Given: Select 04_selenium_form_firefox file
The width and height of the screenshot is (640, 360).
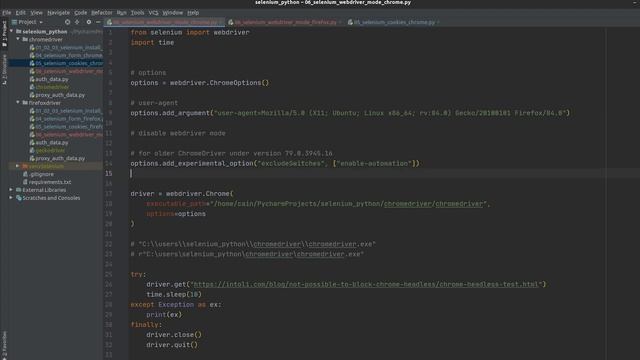Looking at the screenshot, I should 69,119.
